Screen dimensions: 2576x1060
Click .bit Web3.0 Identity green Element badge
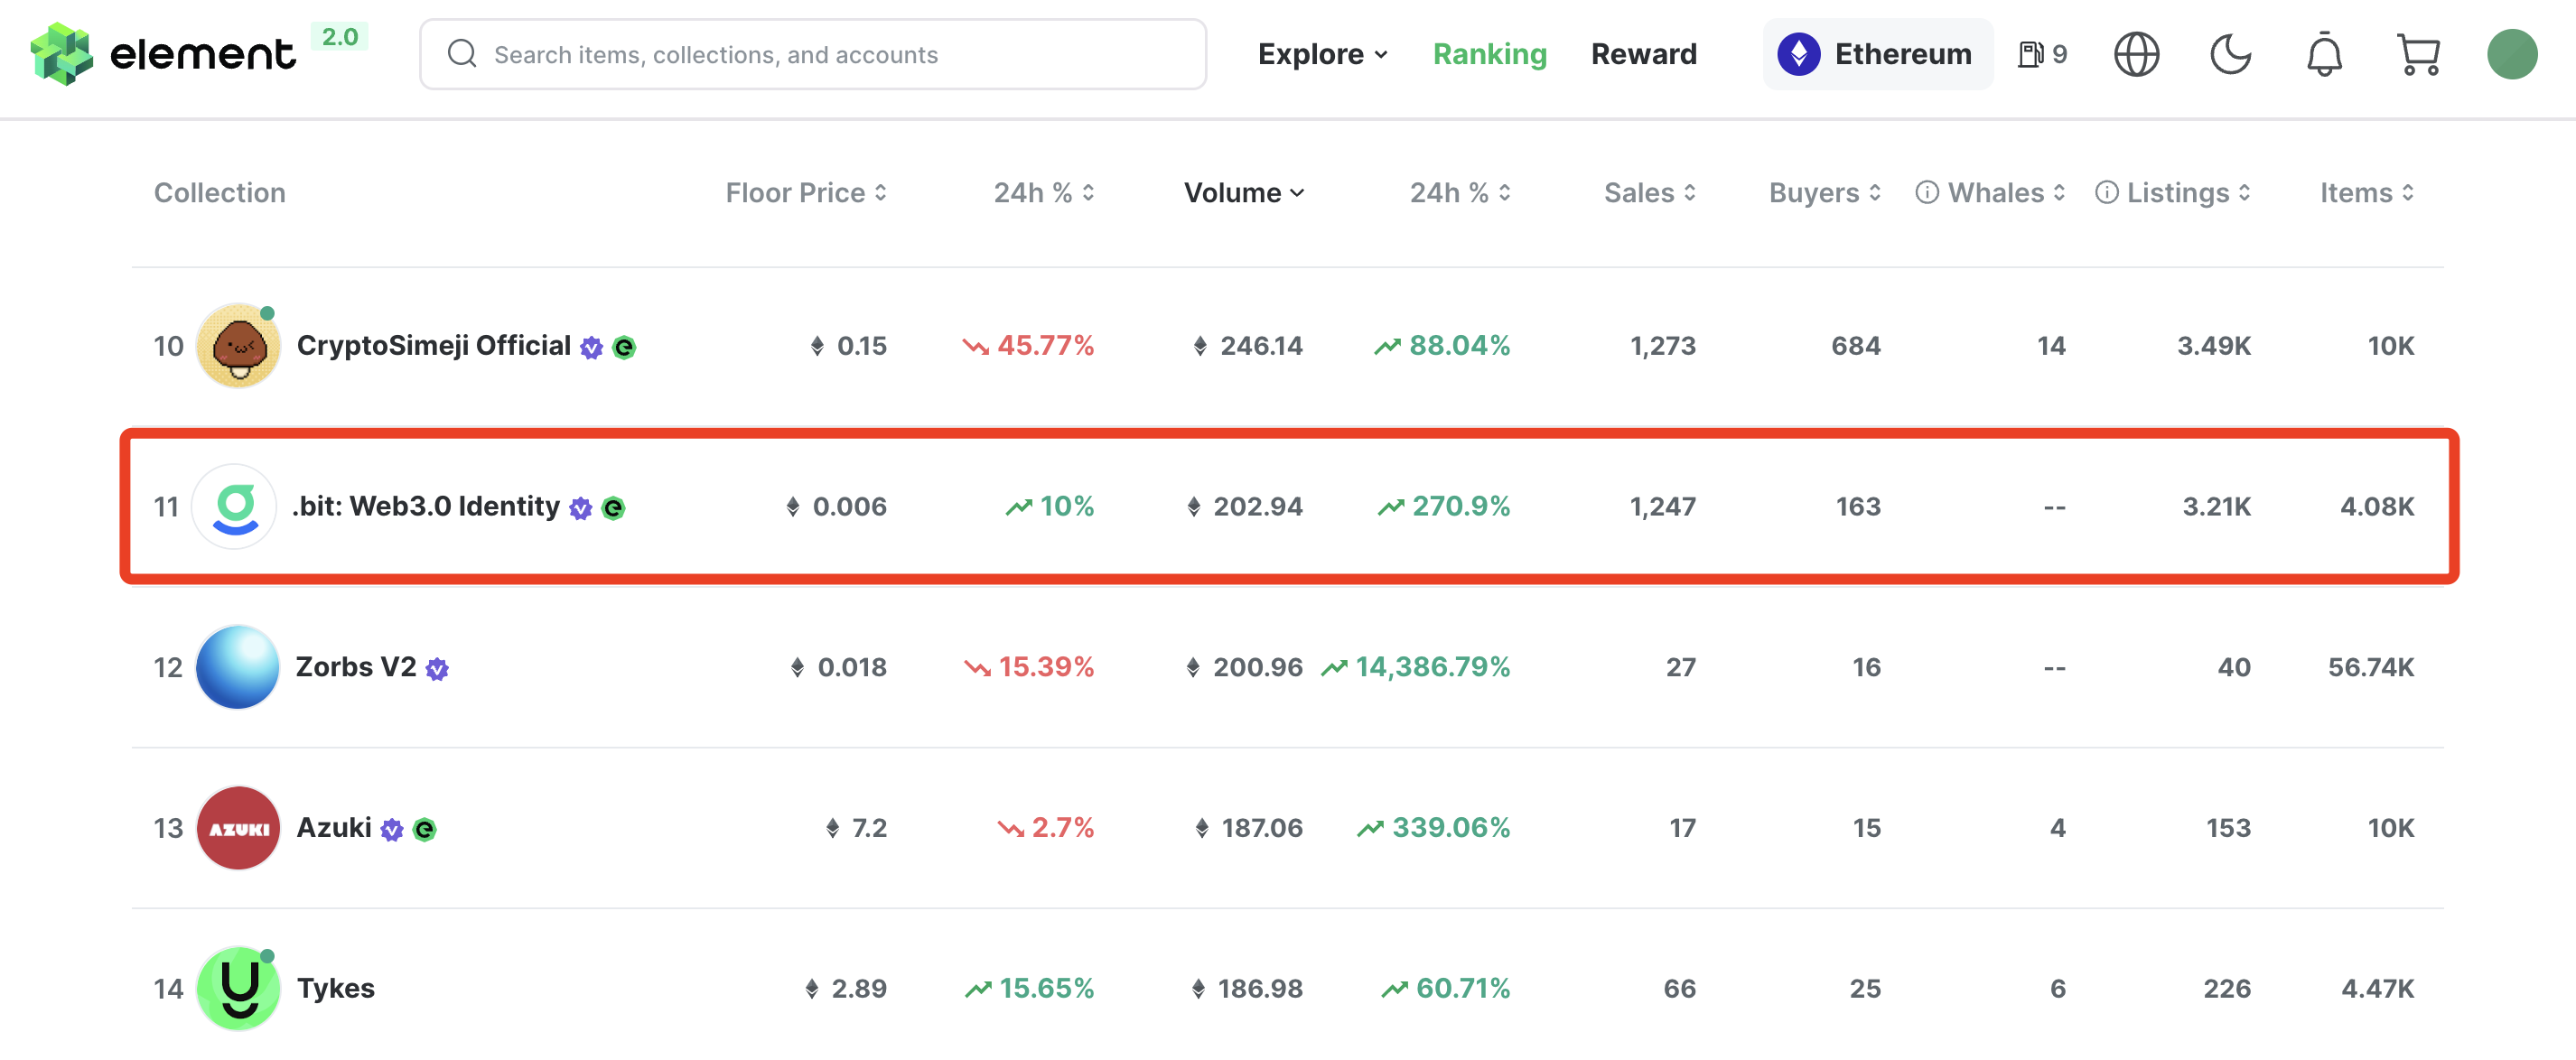point(613,508)
